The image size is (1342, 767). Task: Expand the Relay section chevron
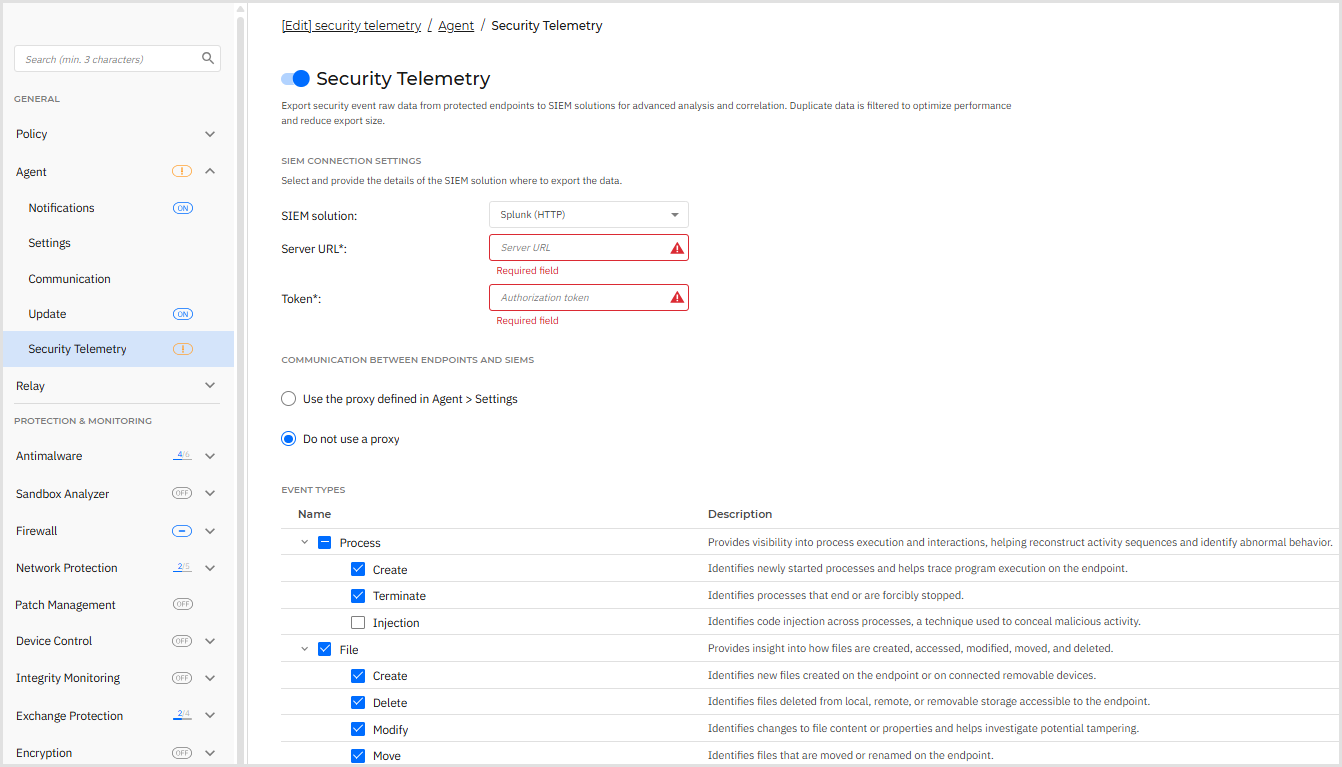[x=210, y=386]
